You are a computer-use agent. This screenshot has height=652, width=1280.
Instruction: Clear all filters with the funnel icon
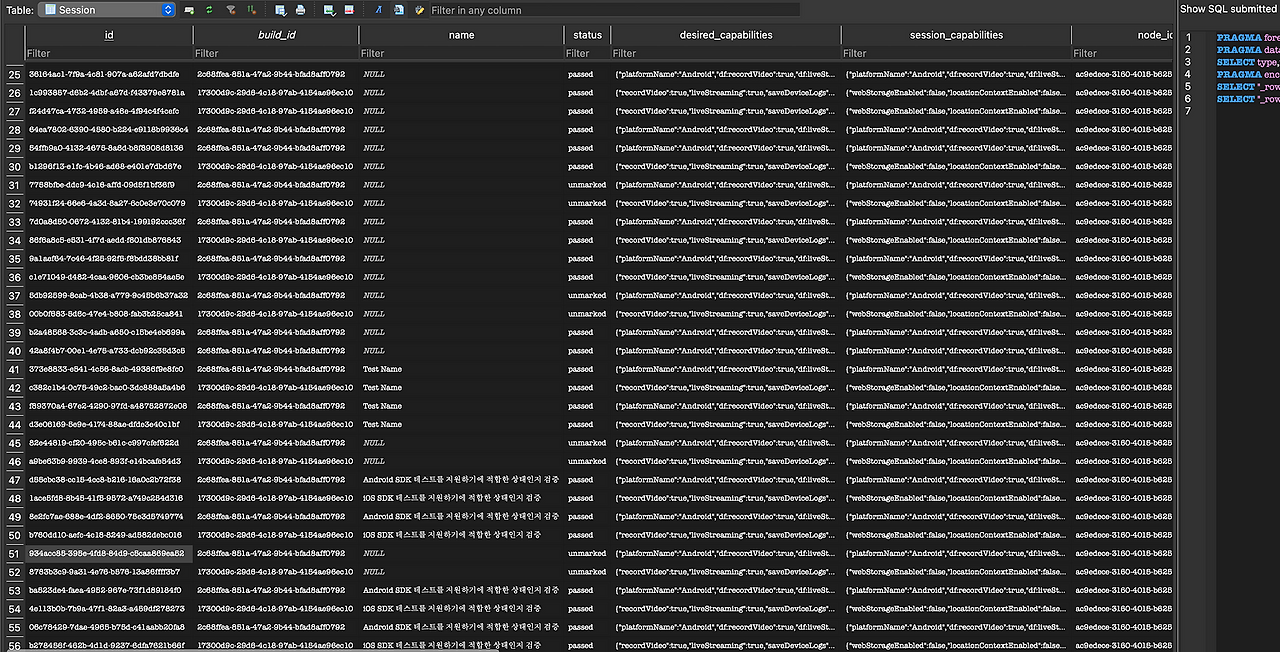tap(231, 10)
